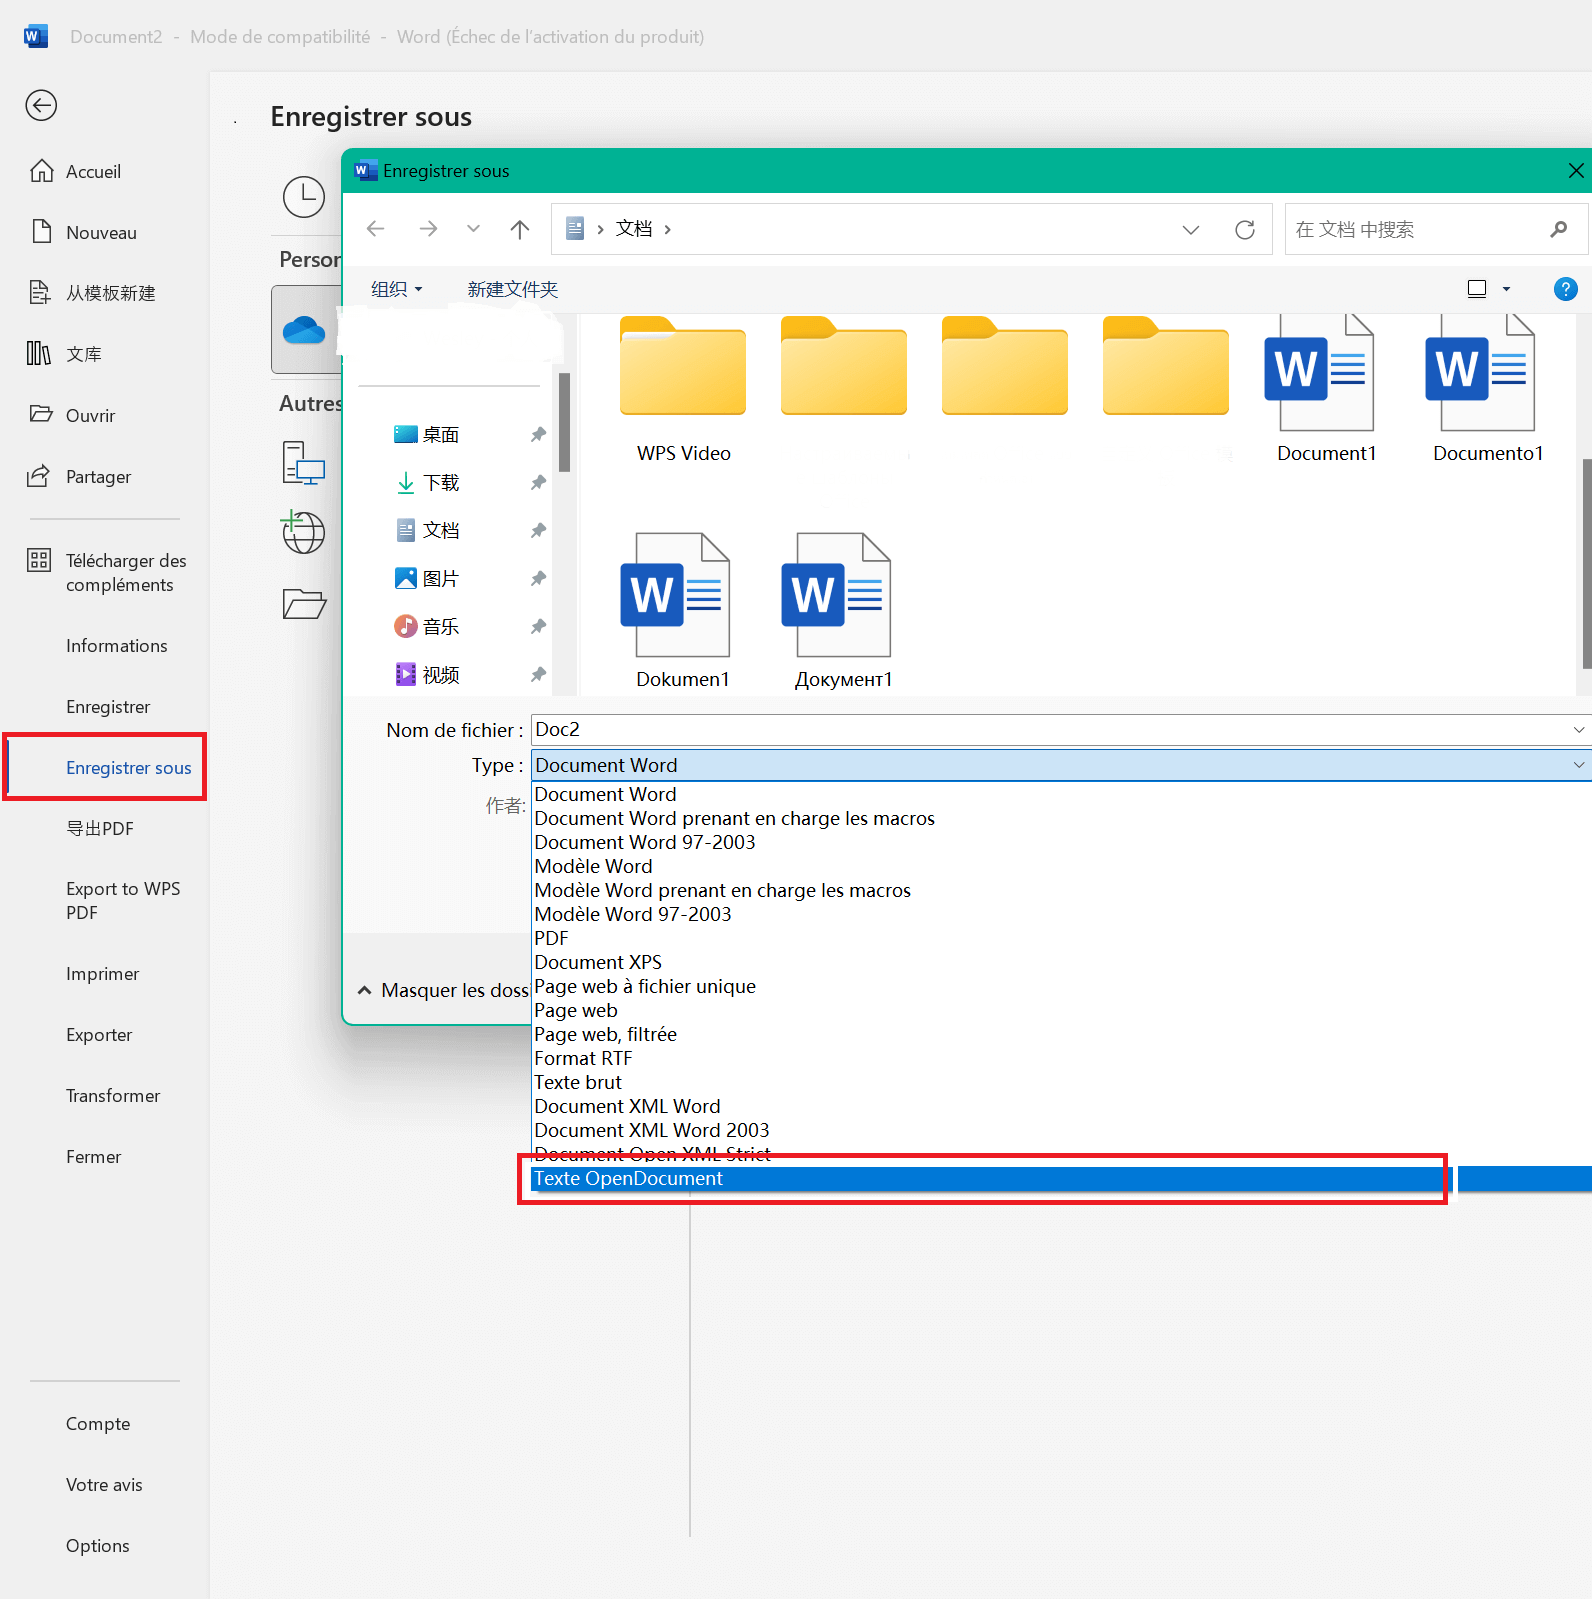Viewport: 1592px width, 1599px height.
Task: Refresh the folder view
Action: click(x=1245, y=230)
